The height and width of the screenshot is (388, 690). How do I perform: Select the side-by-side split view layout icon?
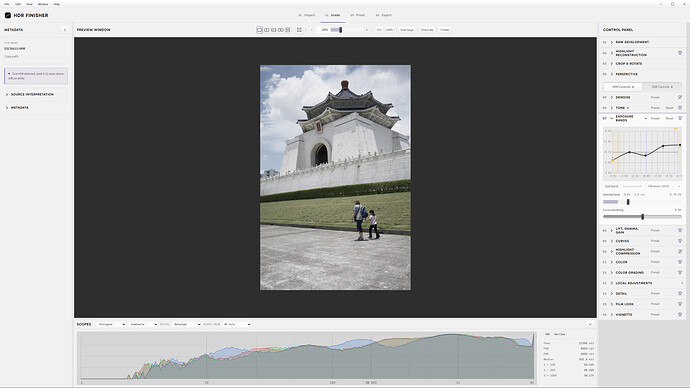(267, 30)
